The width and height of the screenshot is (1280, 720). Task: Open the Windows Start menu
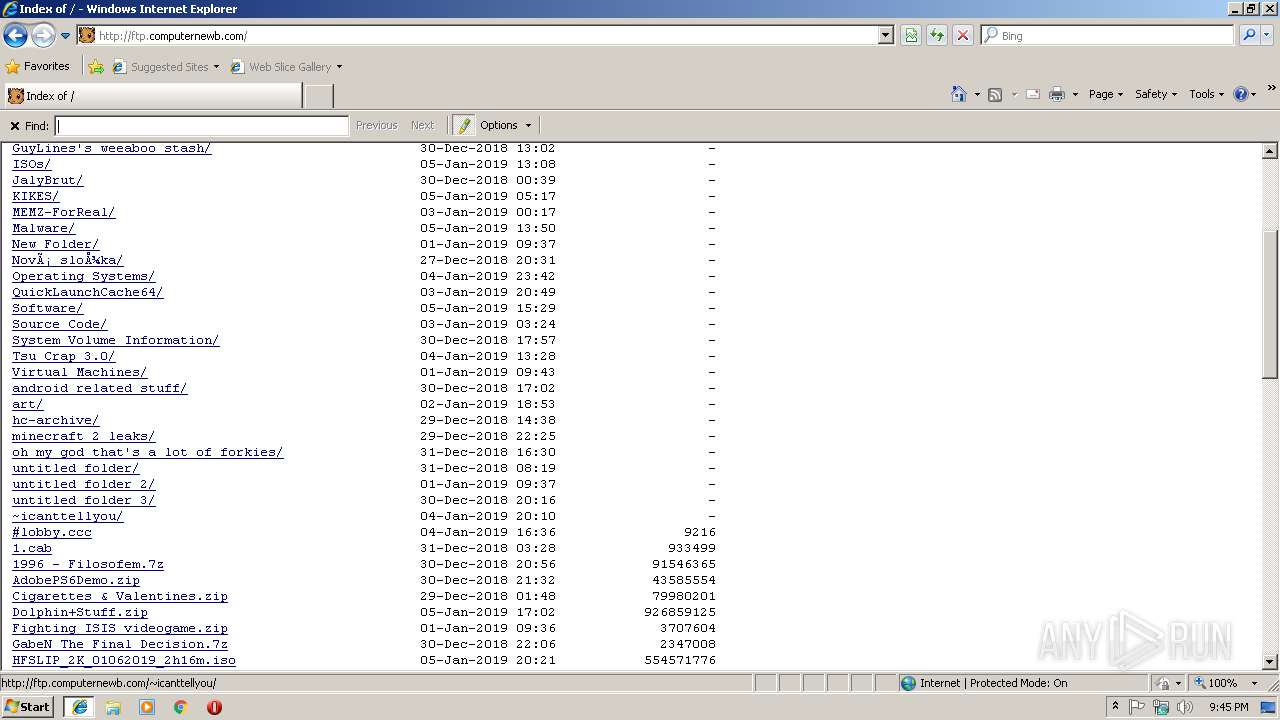[28, 707]
